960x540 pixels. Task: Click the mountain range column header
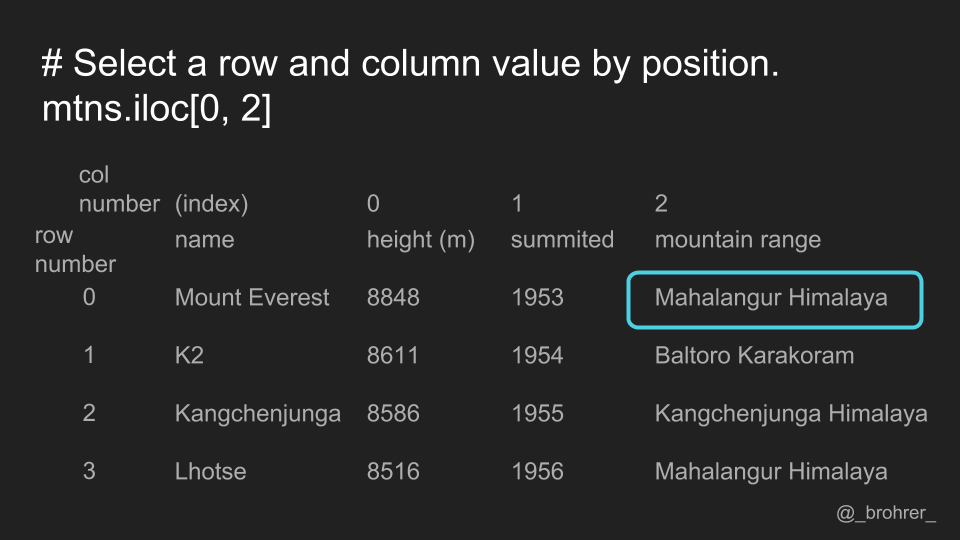point(738,240)
